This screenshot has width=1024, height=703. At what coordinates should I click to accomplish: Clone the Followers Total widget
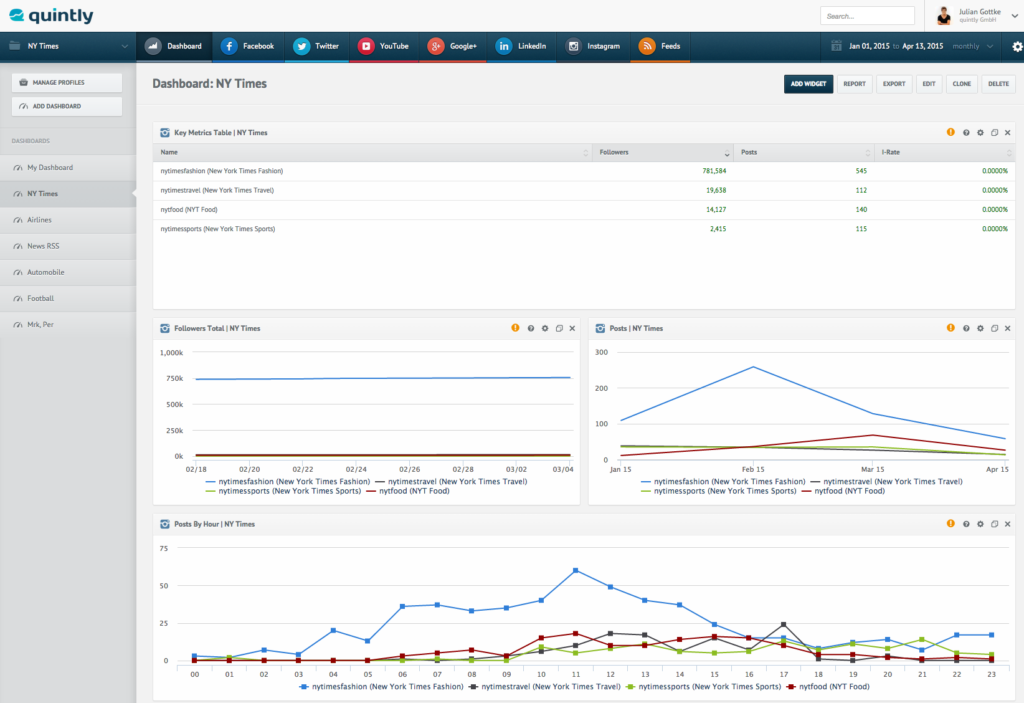pos(559,327)
